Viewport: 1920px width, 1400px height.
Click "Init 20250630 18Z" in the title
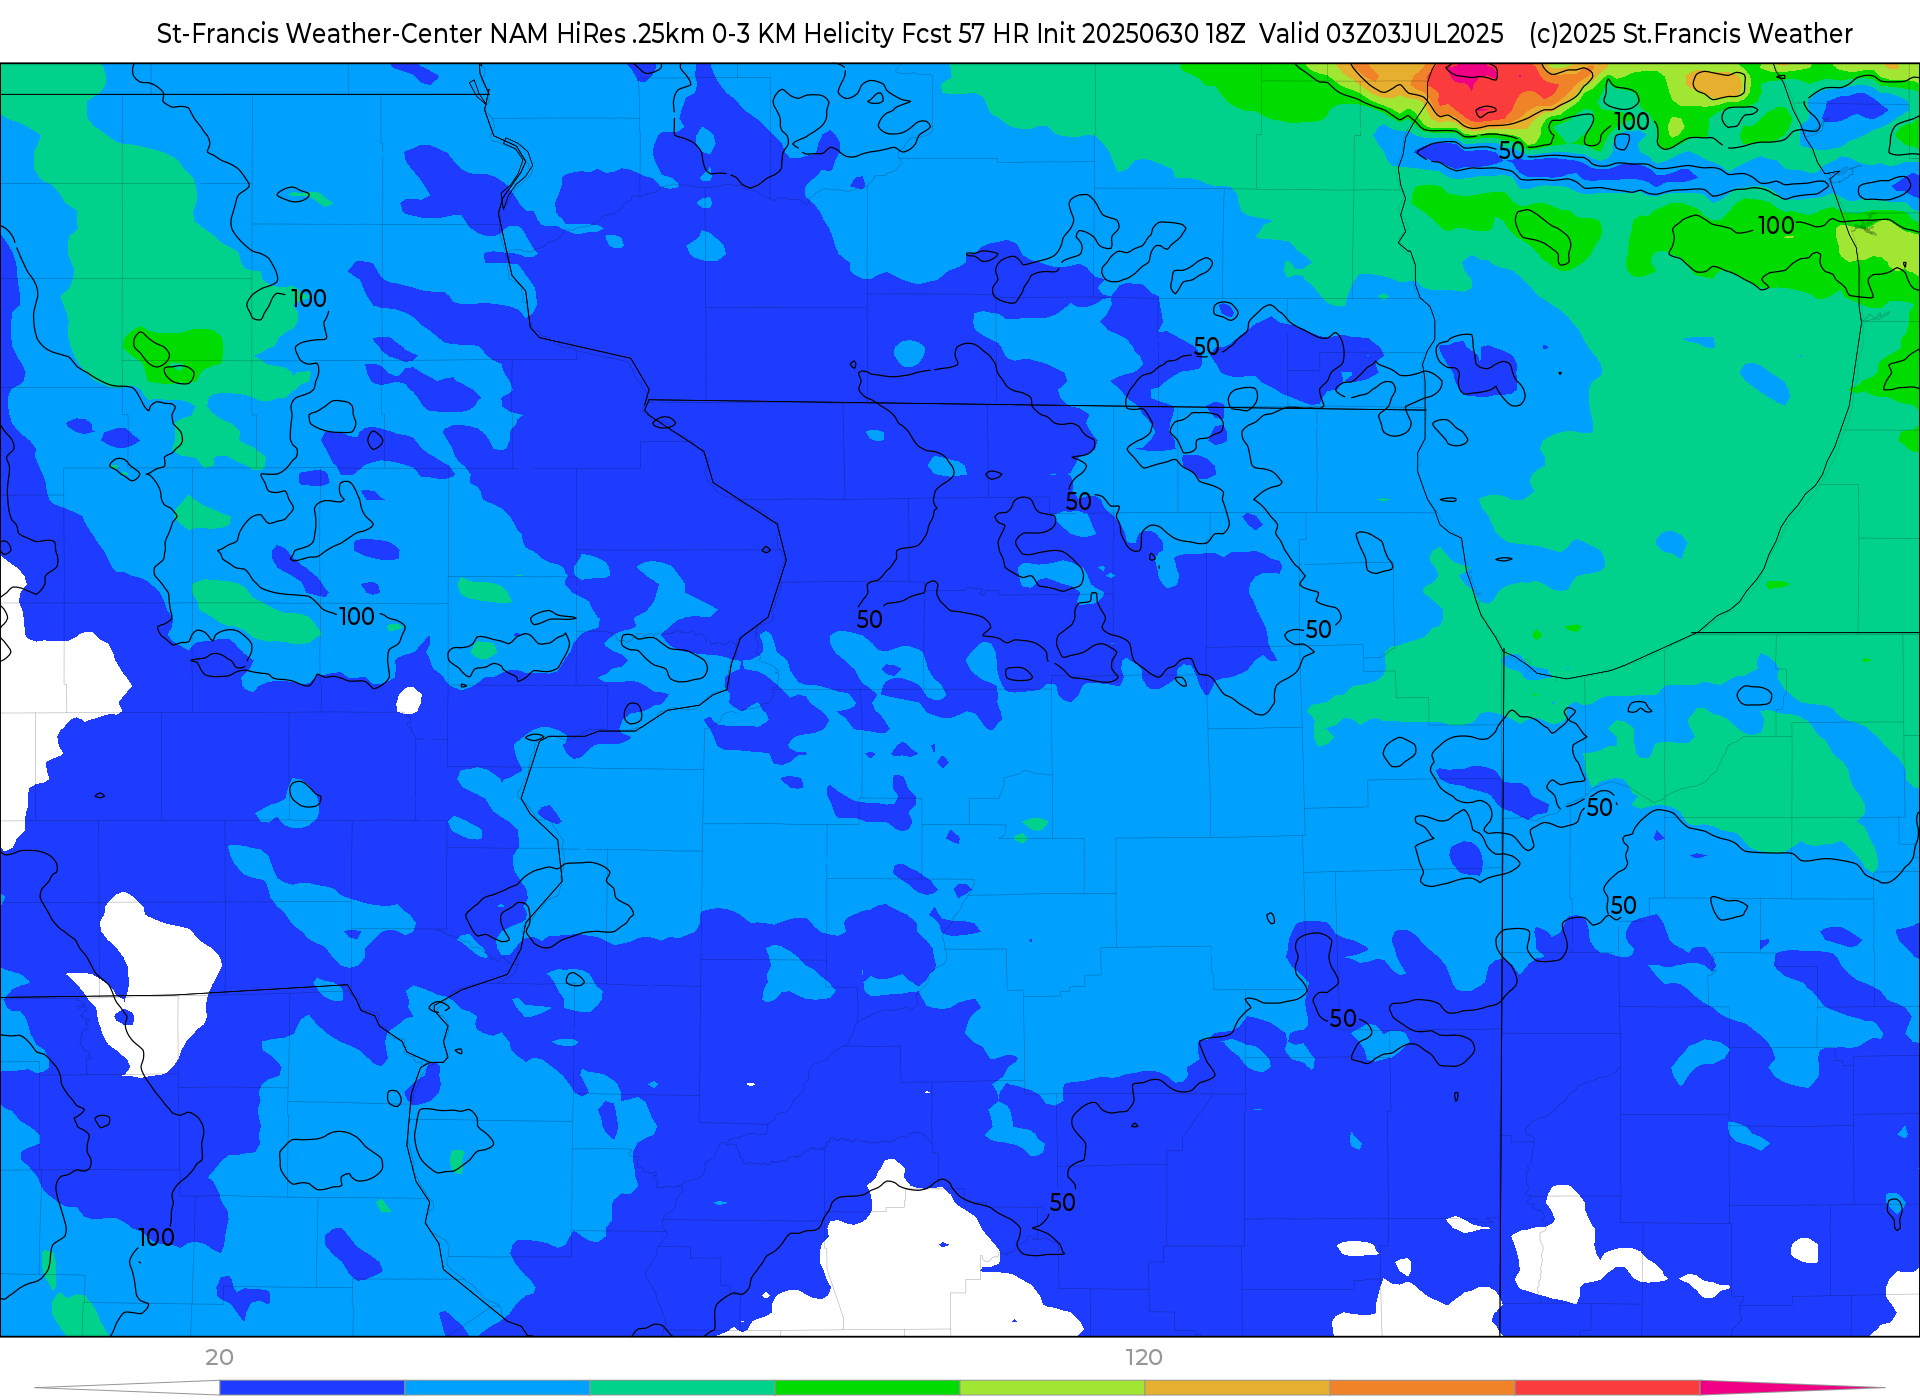click(x=1141, y=34)
